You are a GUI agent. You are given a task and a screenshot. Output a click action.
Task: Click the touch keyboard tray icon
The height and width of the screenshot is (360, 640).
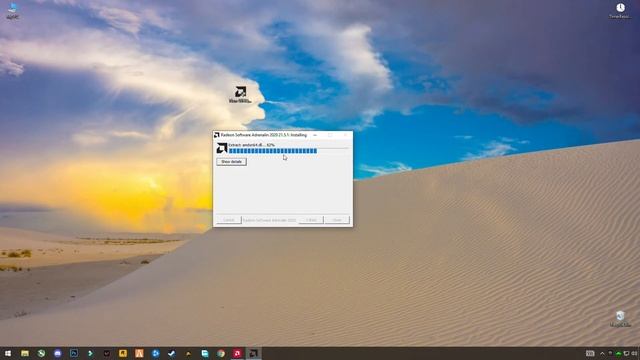590,353
